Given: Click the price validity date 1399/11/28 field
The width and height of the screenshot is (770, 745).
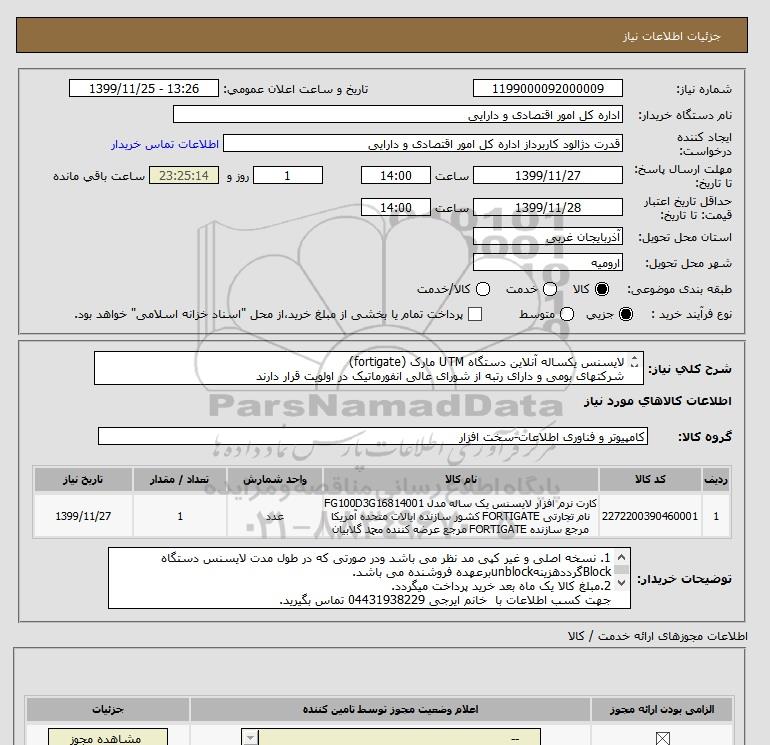Looking at the screenshot, I should 548,207.
